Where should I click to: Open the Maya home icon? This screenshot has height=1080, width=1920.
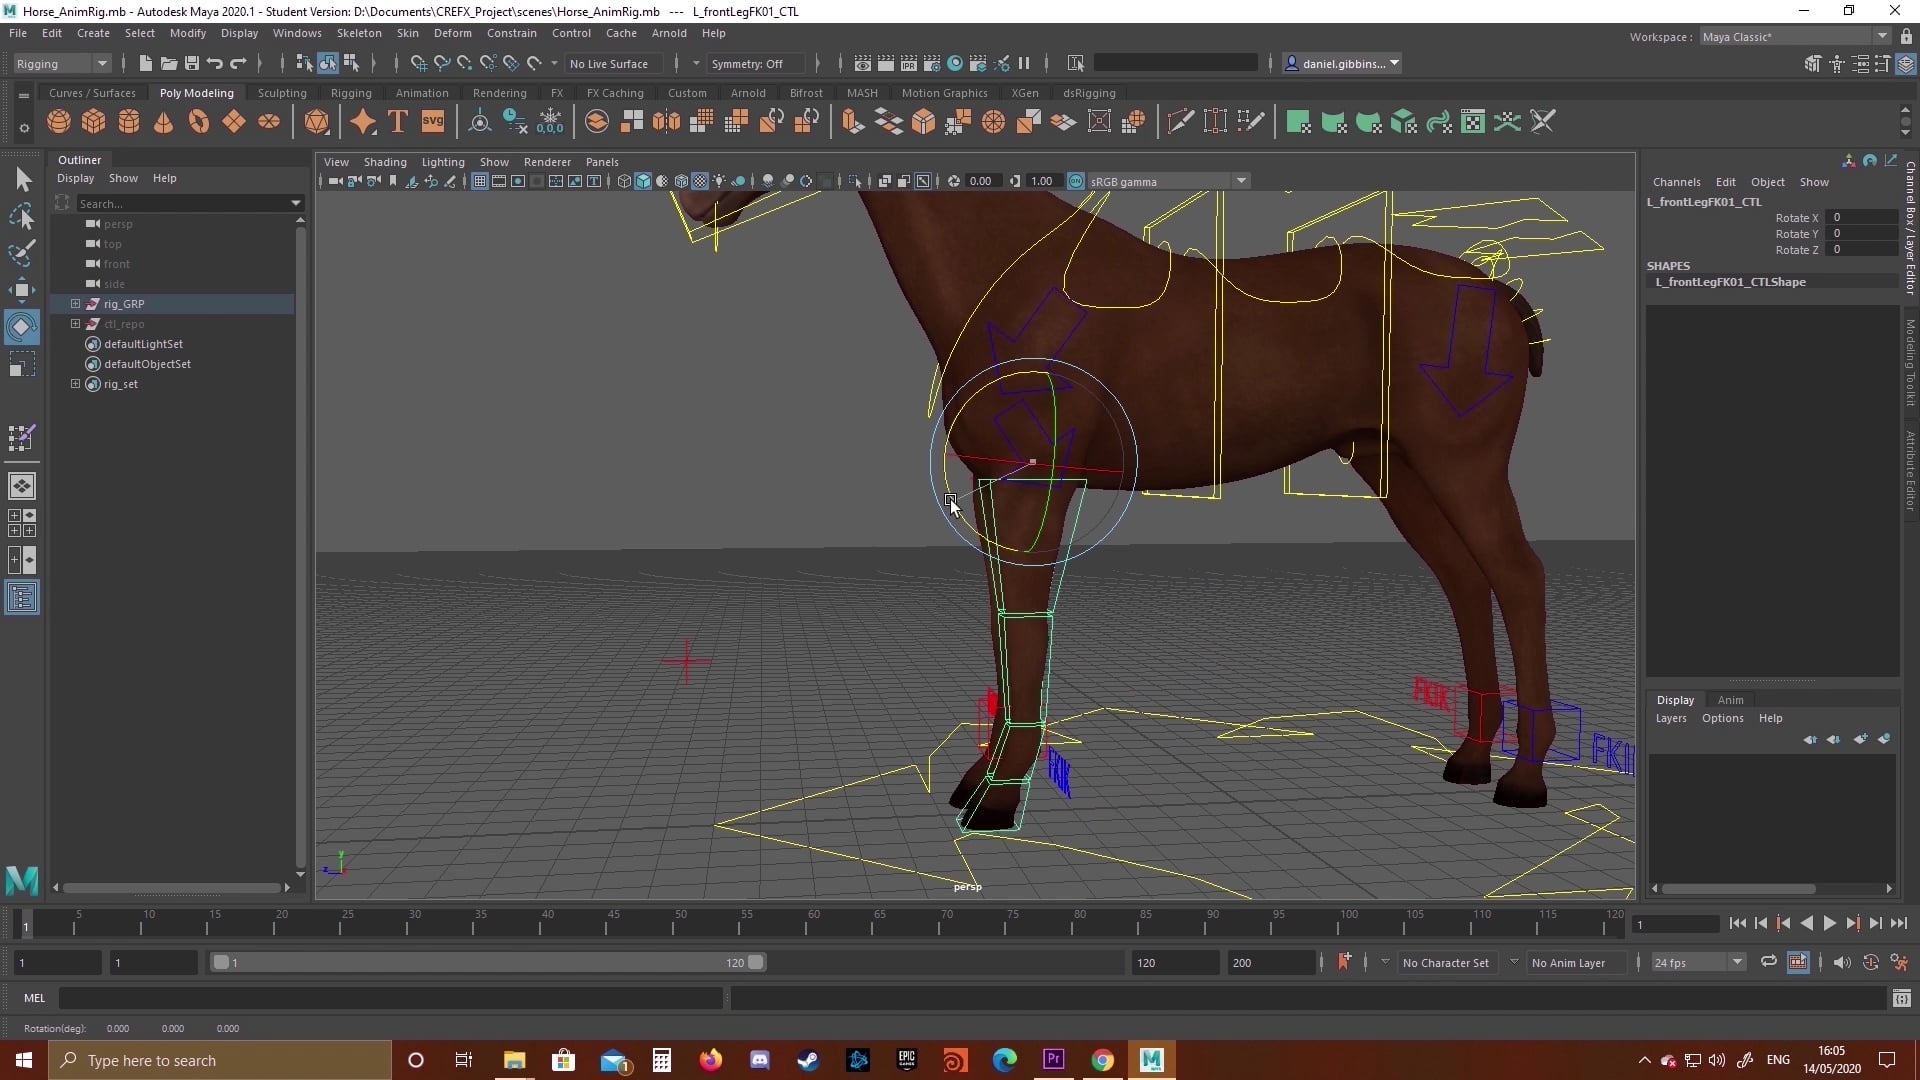point(22,880)
